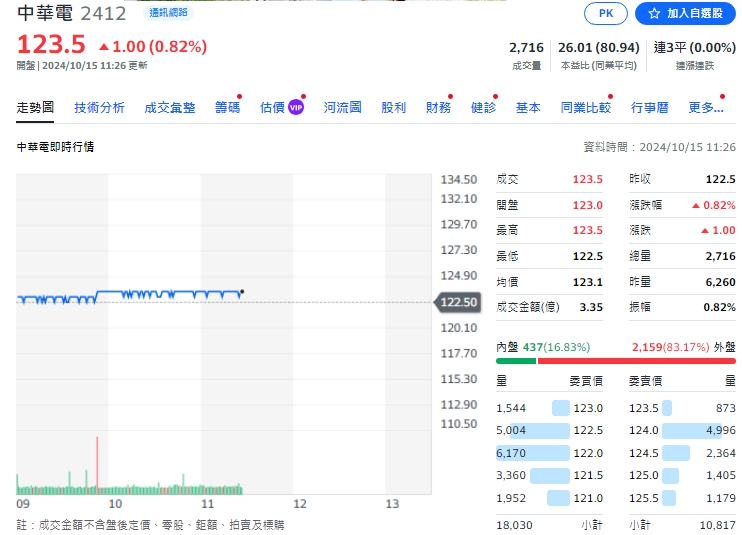Click the 連3平 (0.00%) figure
742x535 pixels.
click(694, 47)
